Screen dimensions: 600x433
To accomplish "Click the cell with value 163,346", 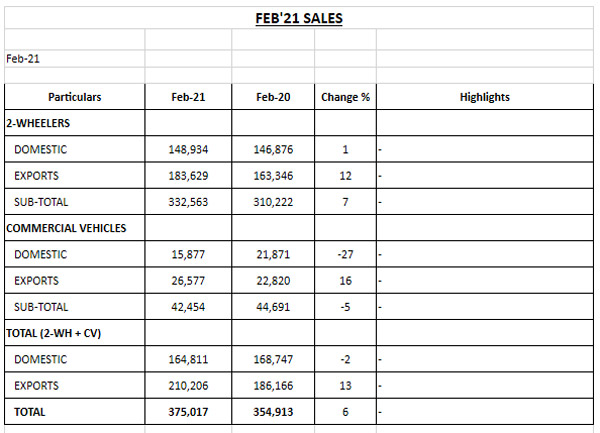I will 272,175.
